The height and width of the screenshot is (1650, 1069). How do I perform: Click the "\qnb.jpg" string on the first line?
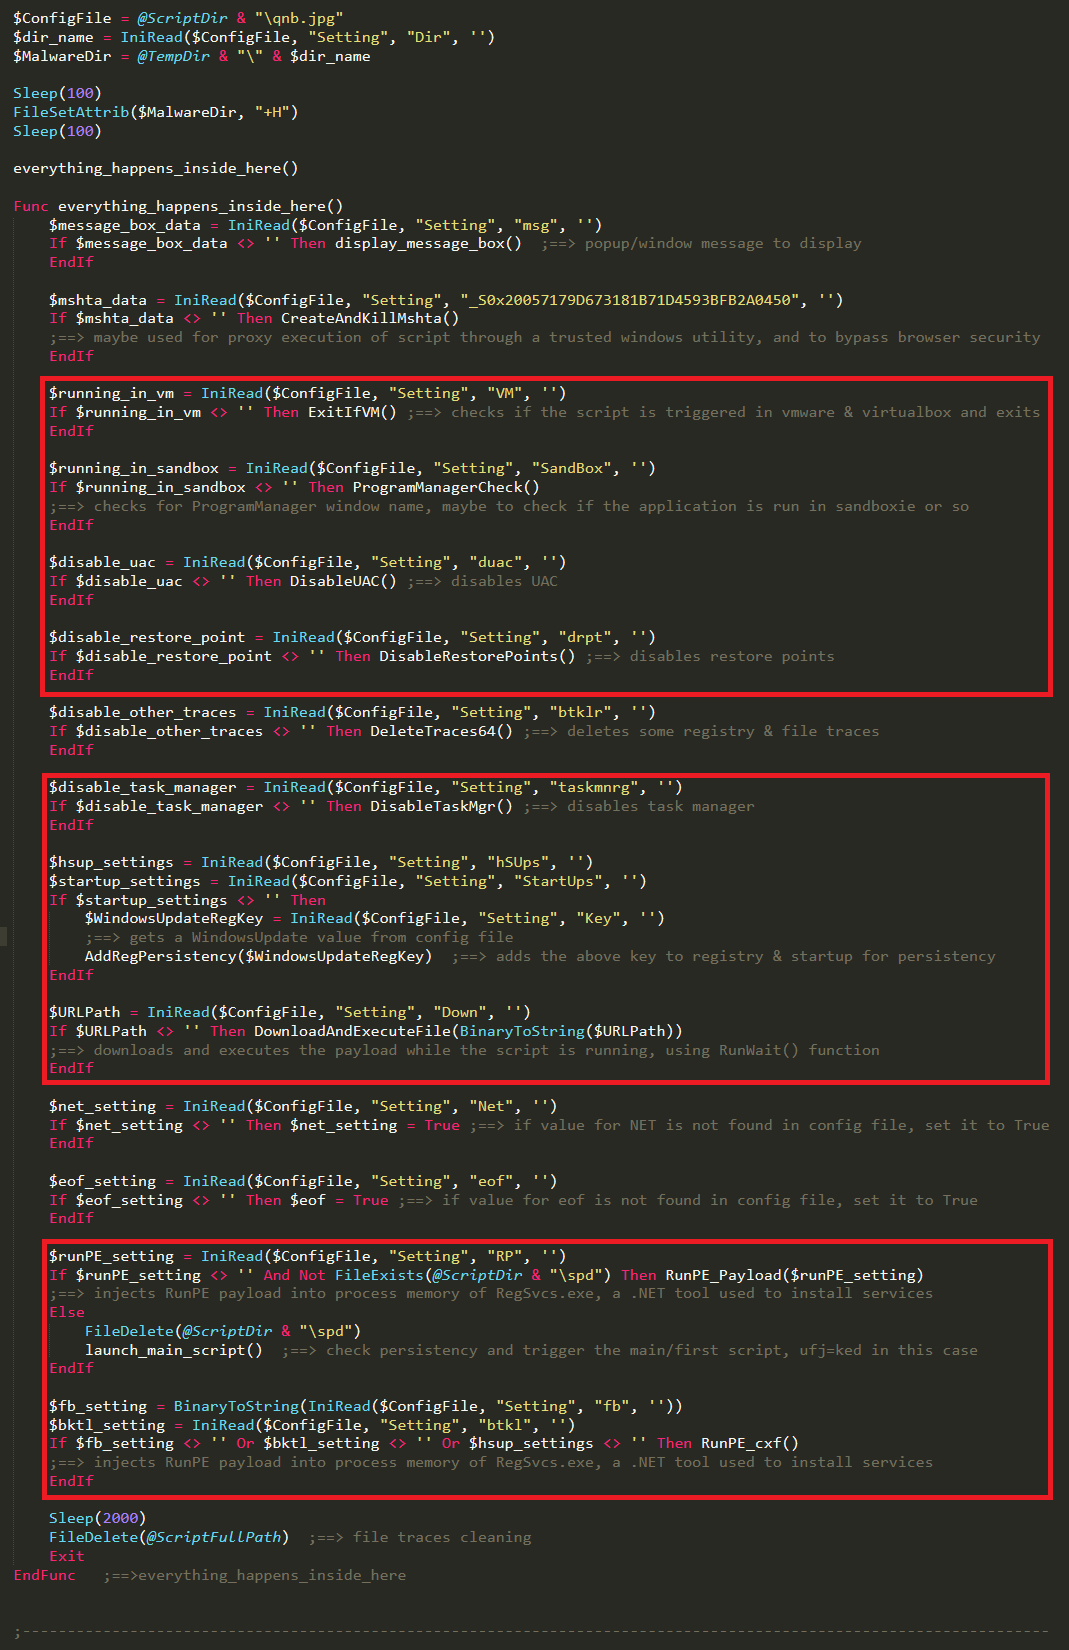[x=299, y=18]
